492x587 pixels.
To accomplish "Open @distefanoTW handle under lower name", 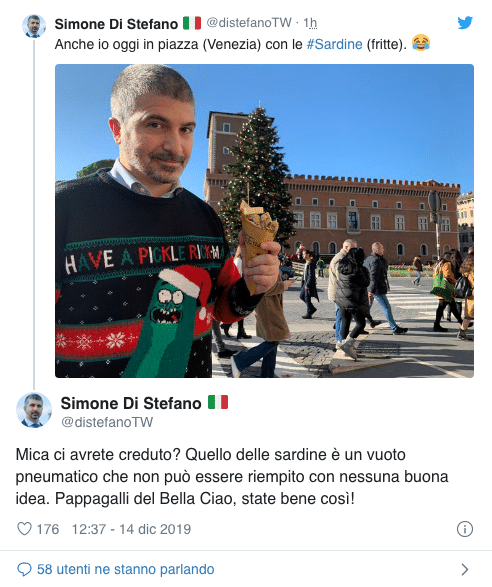I will (x=107, y=422).
